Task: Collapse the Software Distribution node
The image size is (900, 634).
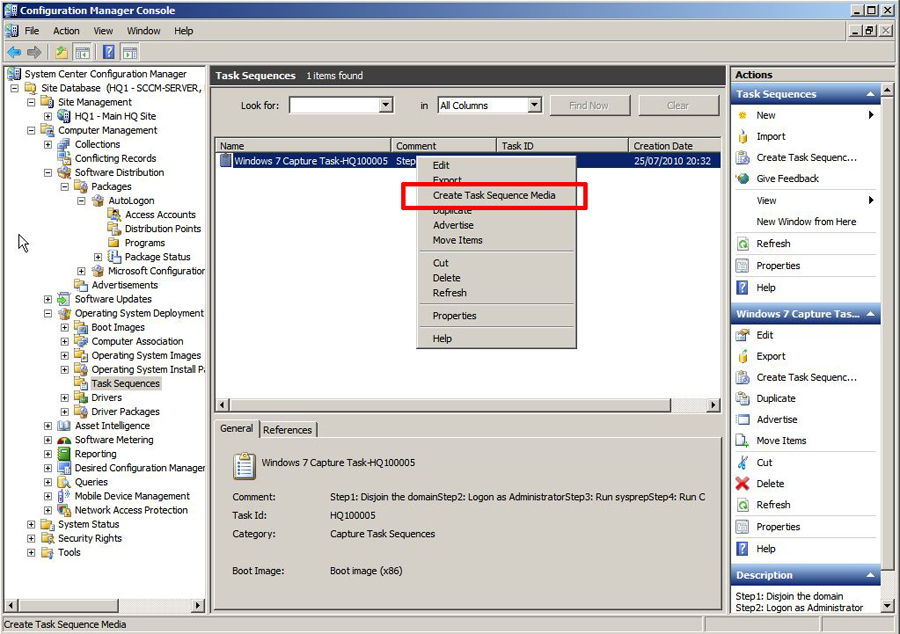Action: coord(48,173)
